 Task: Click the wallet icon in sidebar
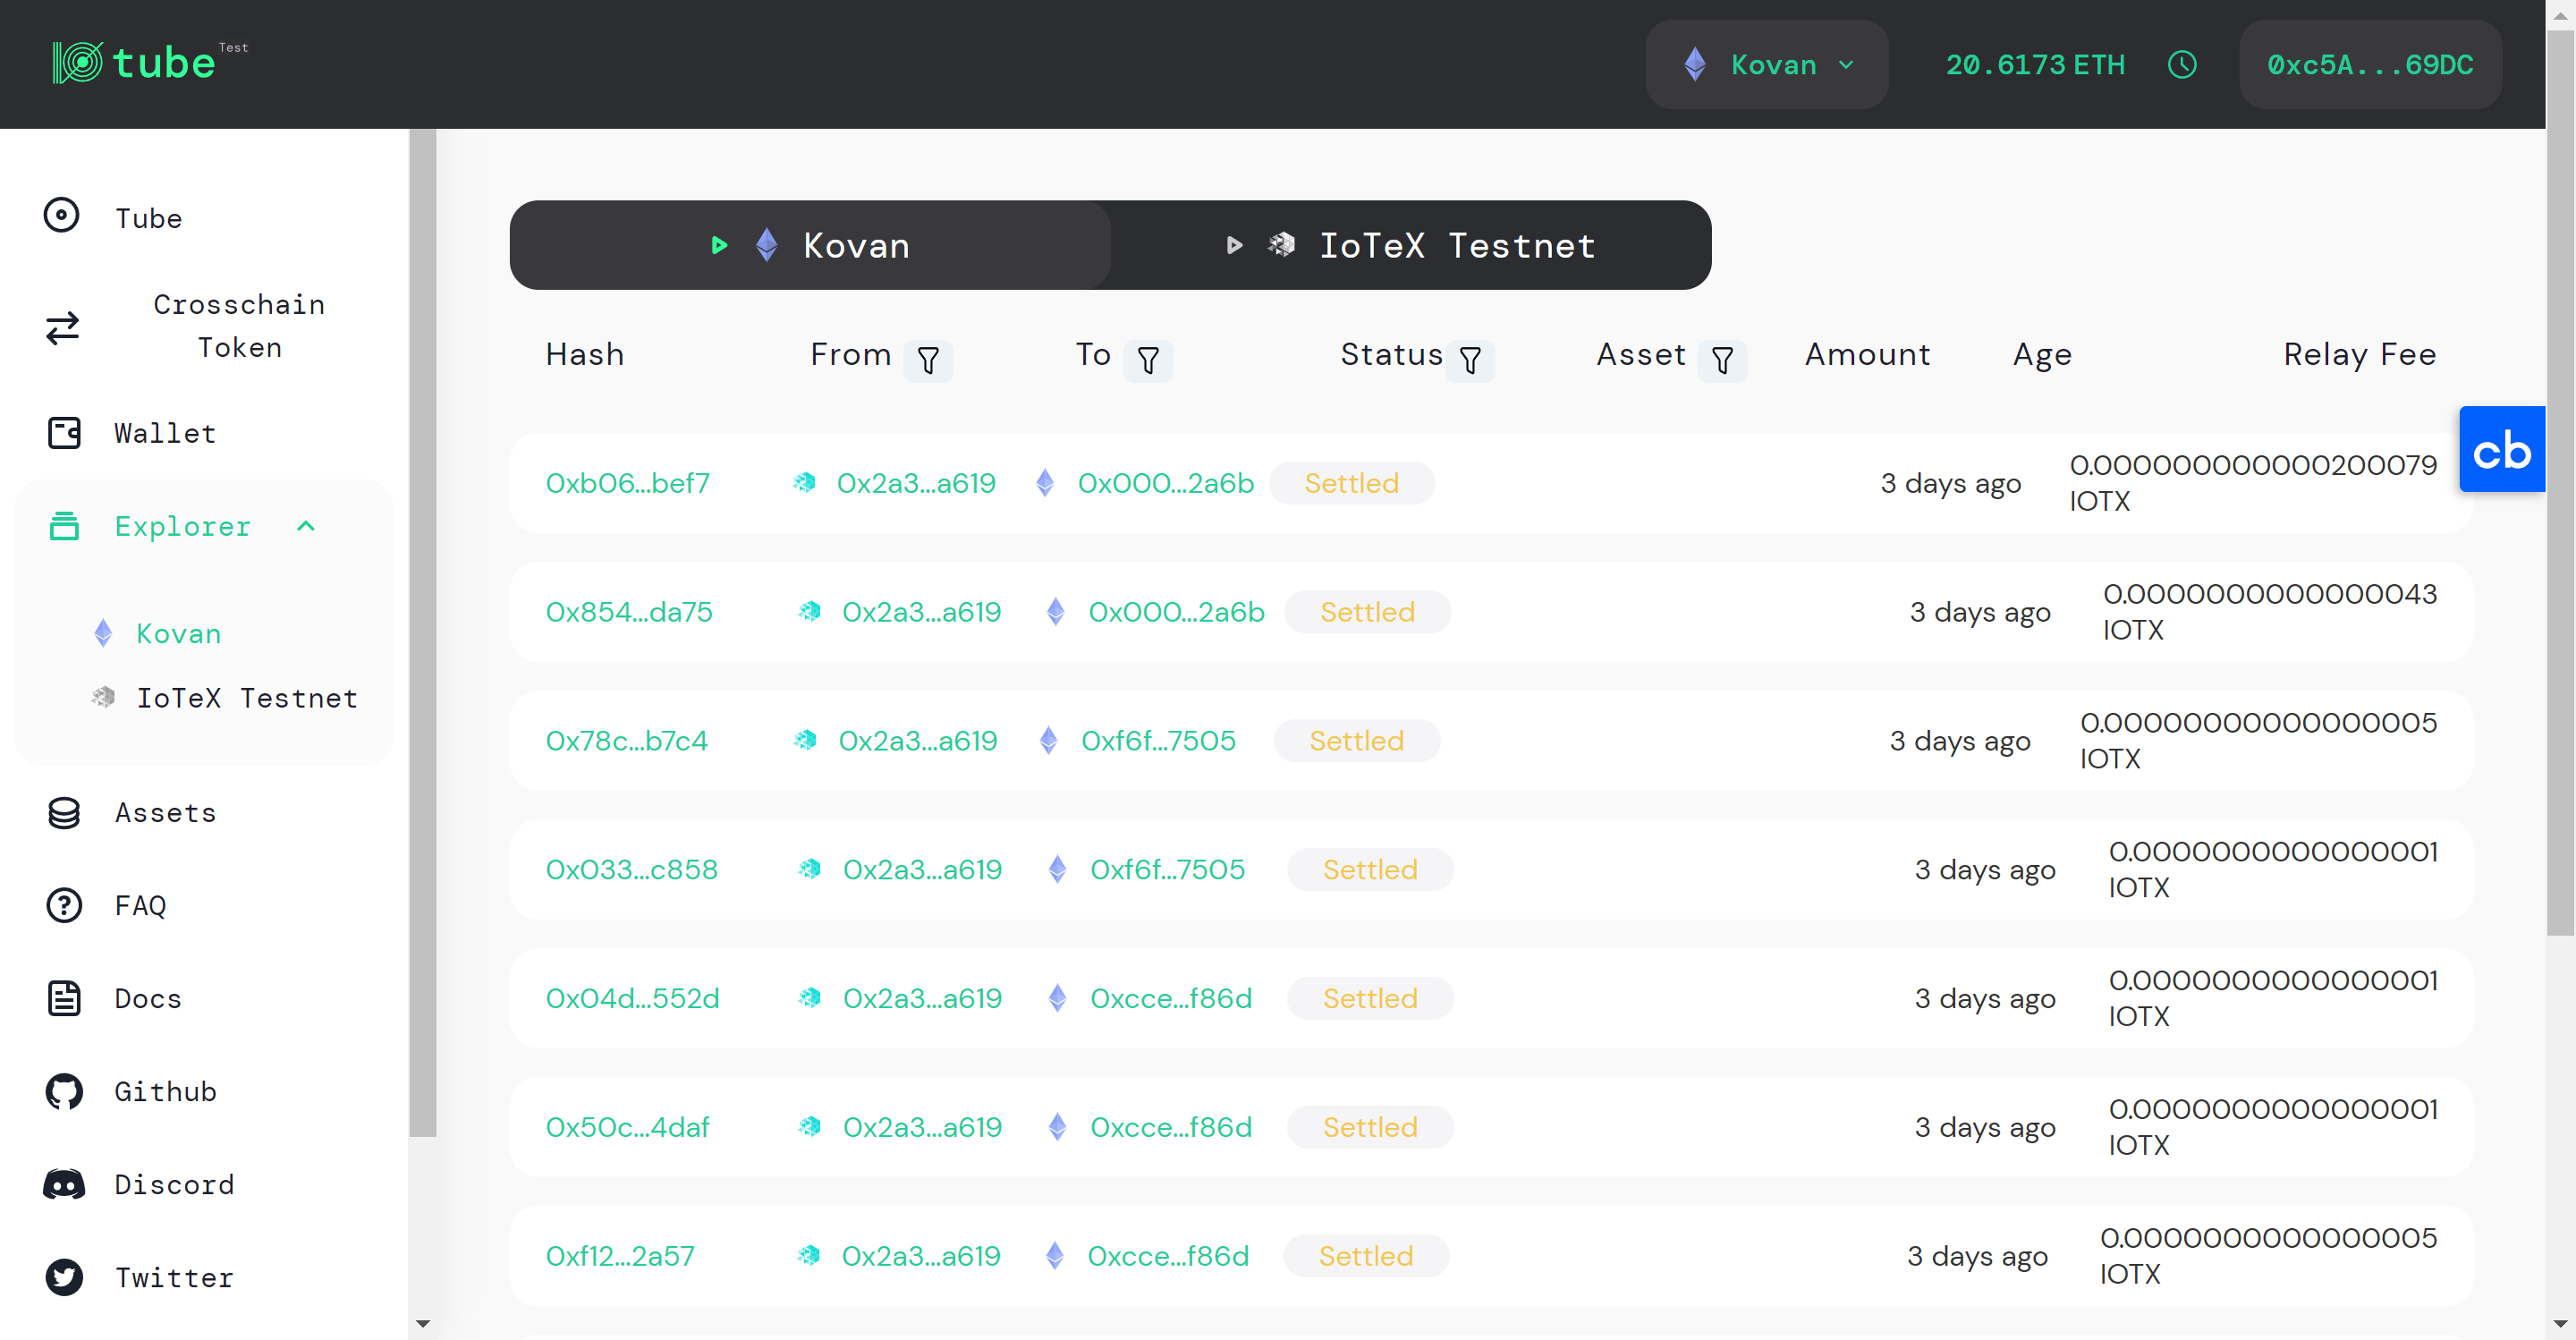64,433
